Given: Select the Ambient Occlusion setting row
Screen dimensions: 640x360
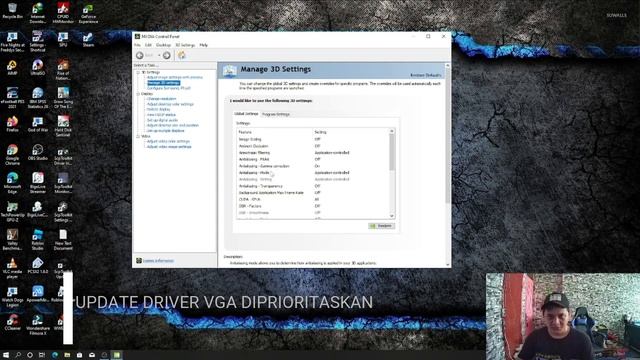Looking at the screenshot, I should pos(313,146).
